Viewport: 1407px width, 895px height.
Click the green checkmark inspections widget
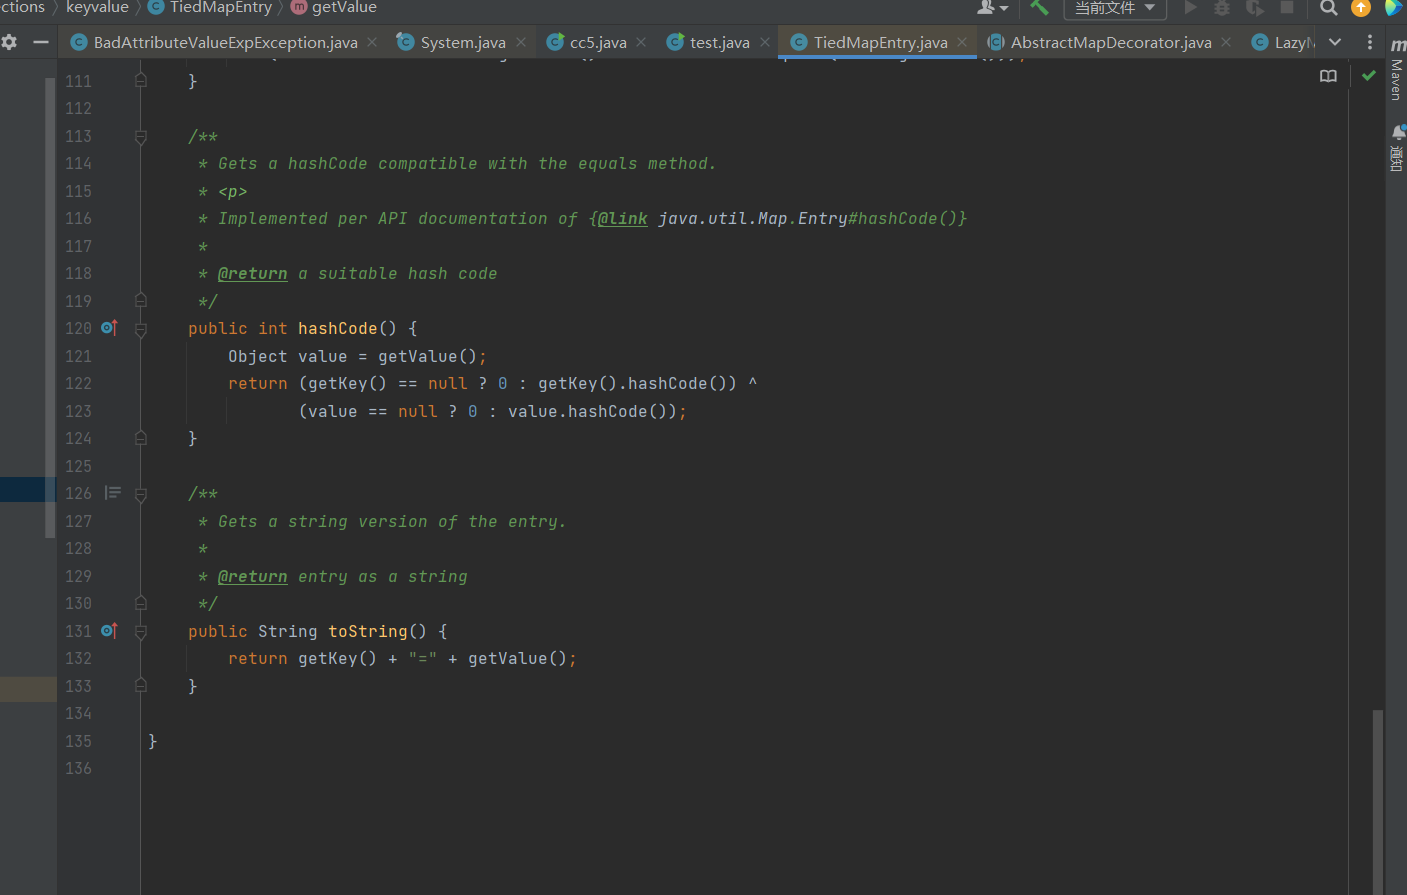pos(1369,75)
